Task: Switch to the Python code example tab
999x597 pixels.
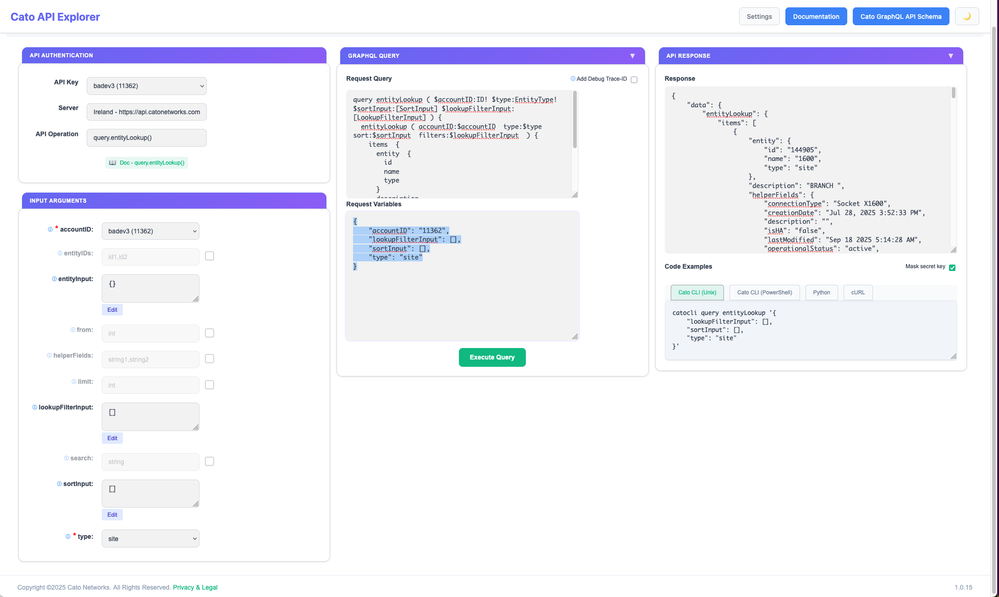Action: tap(821, 292)
